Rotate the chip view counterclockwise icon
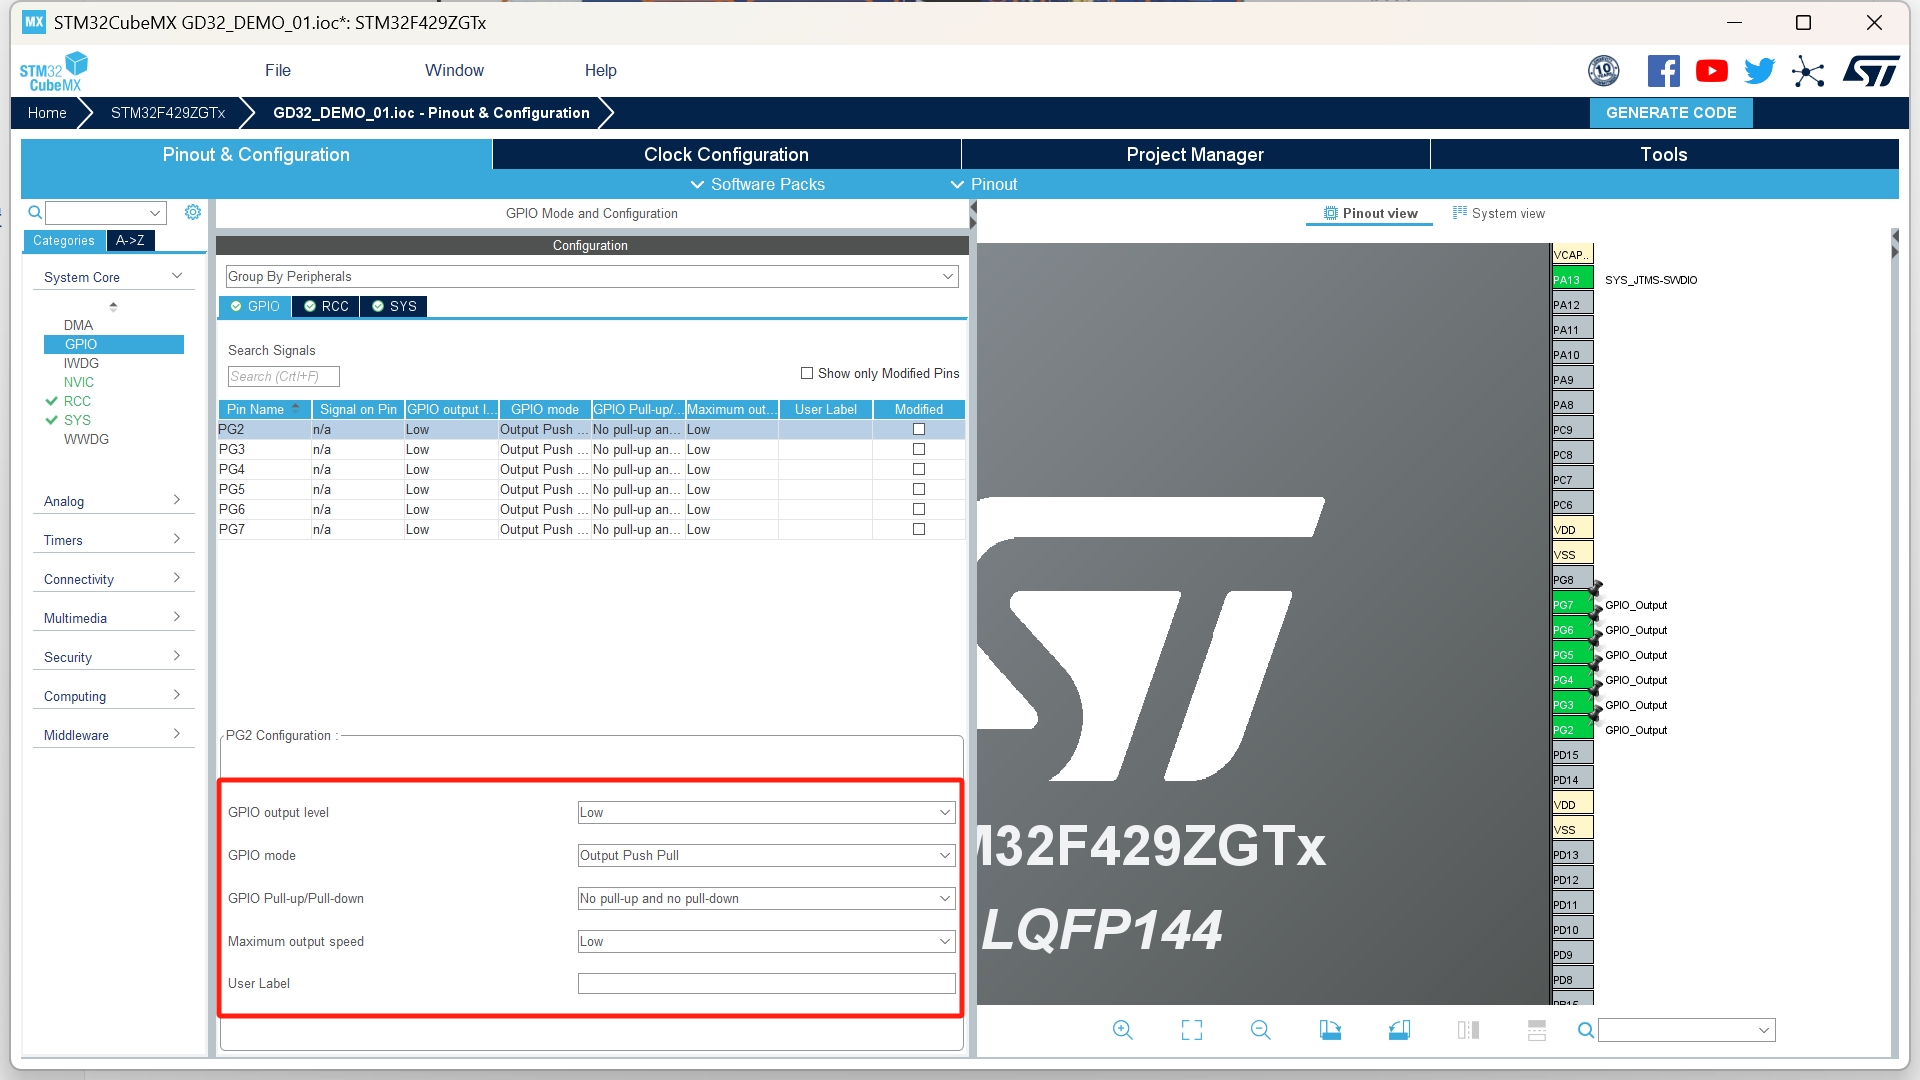This screenshot has width=1920, height=1080. (1399, 1030)
